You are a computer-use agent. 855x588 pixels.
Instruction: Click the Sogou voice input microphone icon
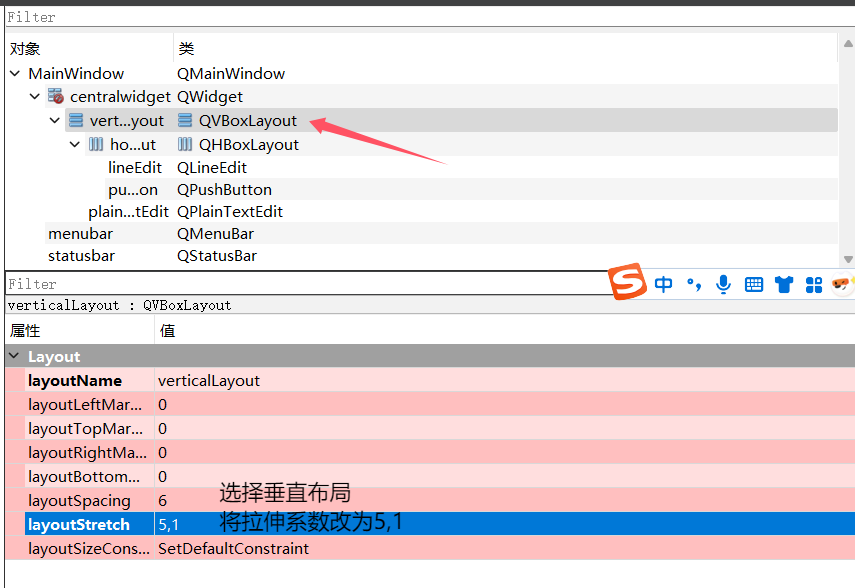tap(724, 284)
